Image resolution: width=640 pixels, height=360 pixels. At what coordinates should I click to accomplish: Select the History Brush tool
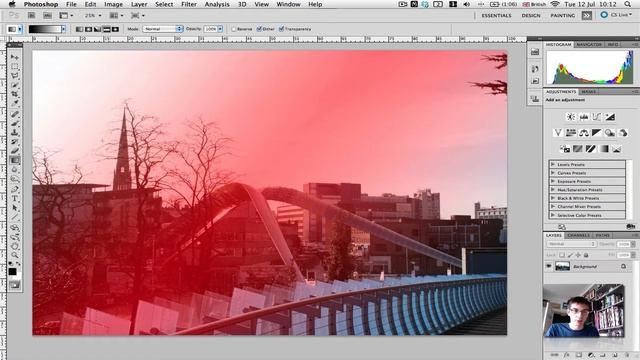coord(15,142)
